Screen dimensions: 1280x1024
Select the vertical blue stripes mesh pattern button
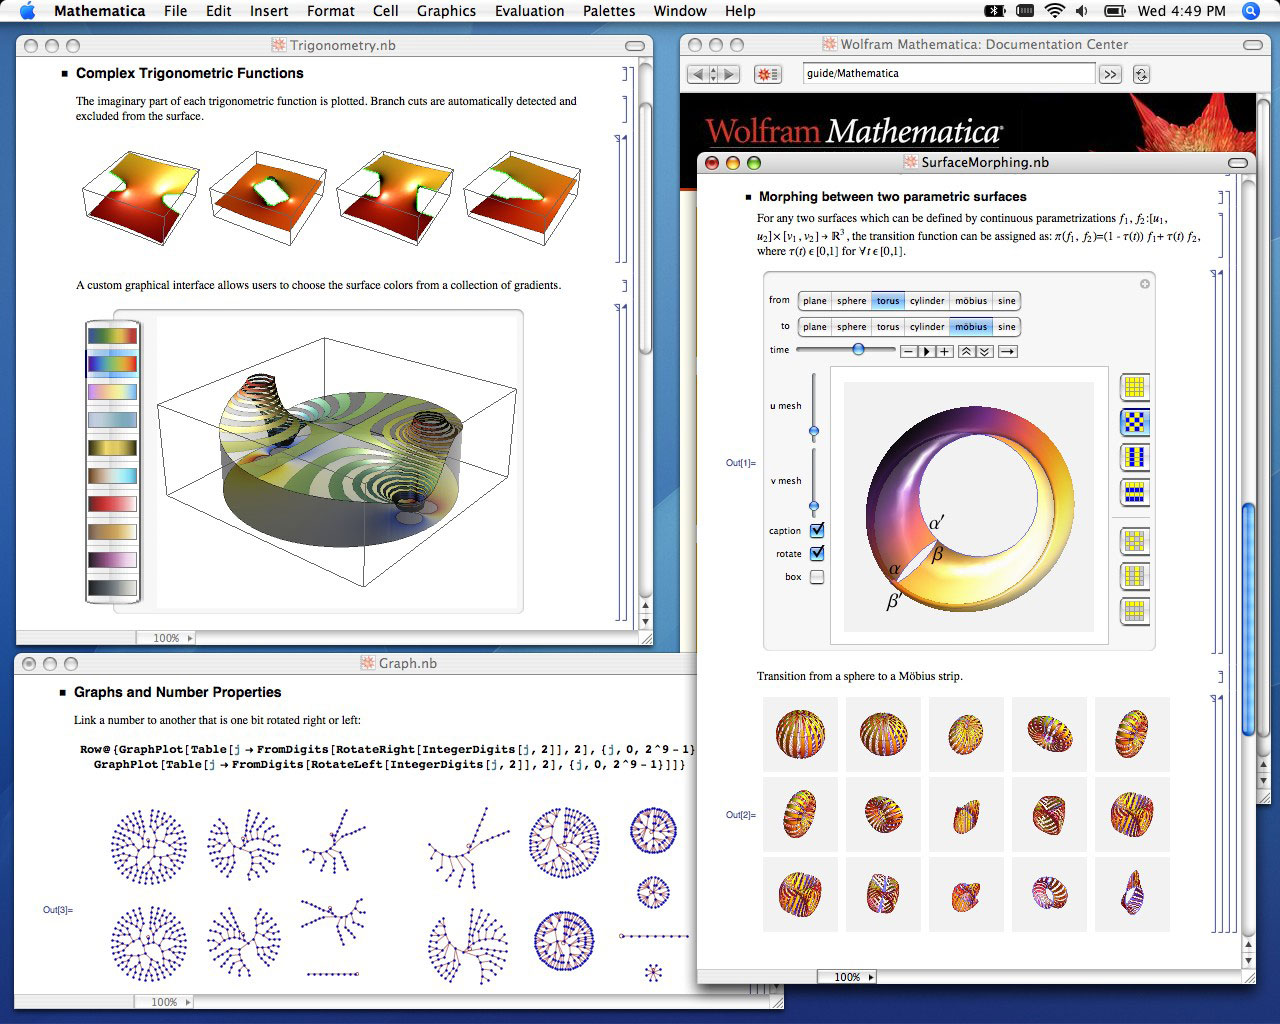click(x=1134, y=457)
